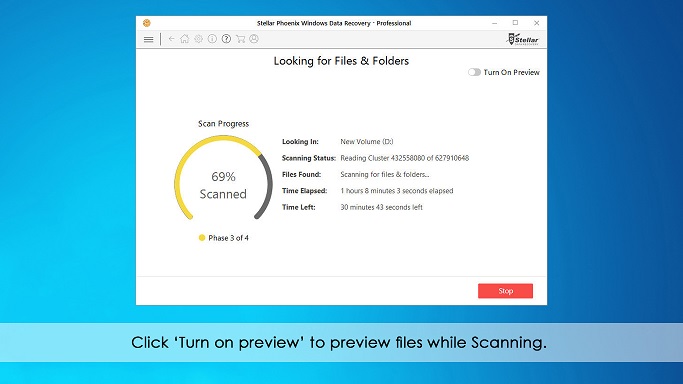Go back using the arrow icon

pyautogui.click(x=172, y=39)
